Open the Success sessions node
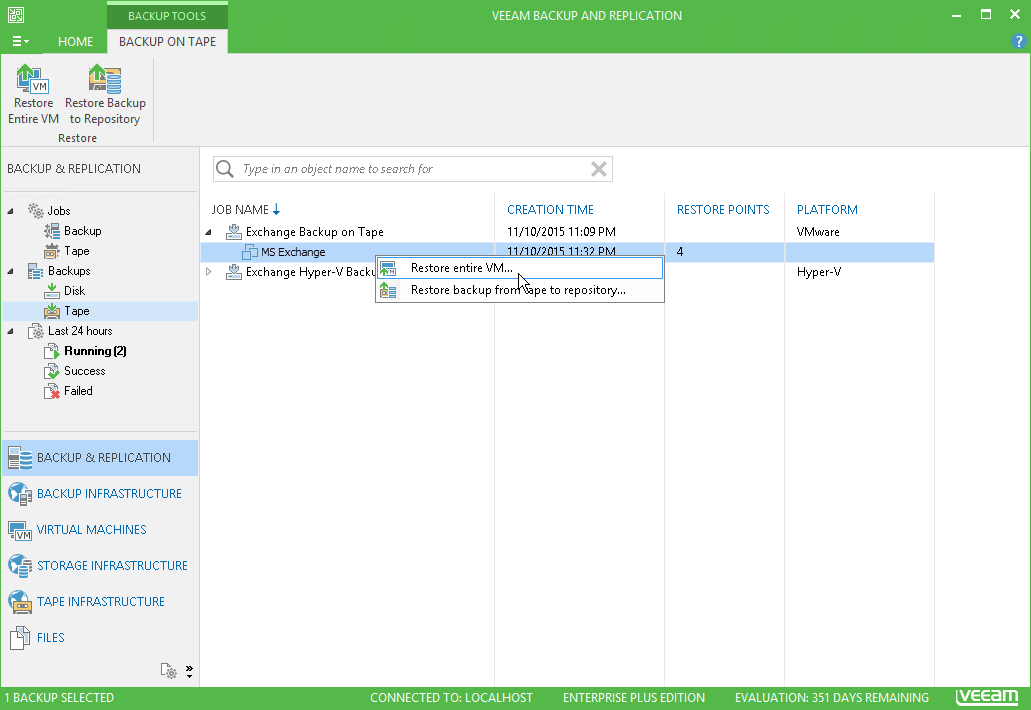Image resolution: width=1031 pixels, height=710 pixels. pos(85,371)
